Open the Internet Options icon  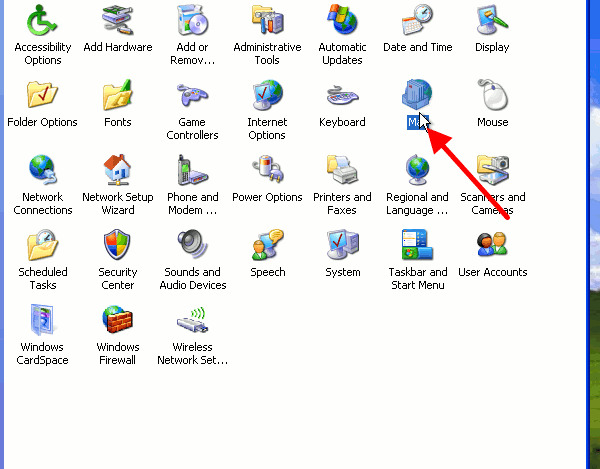point(267,94)
